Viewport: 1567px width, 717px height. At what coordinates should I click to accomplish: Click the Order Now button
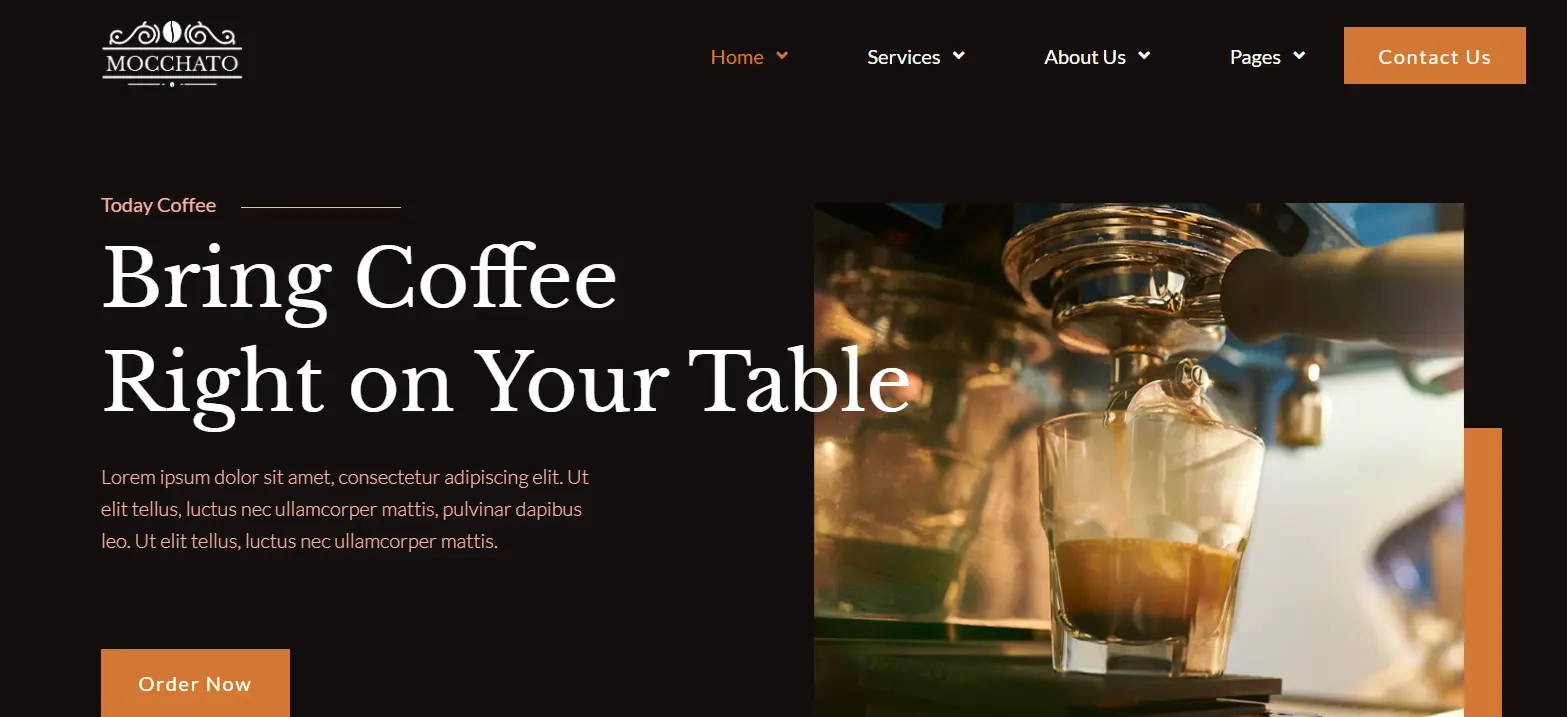pyautogui.click(x=195, y=683)
